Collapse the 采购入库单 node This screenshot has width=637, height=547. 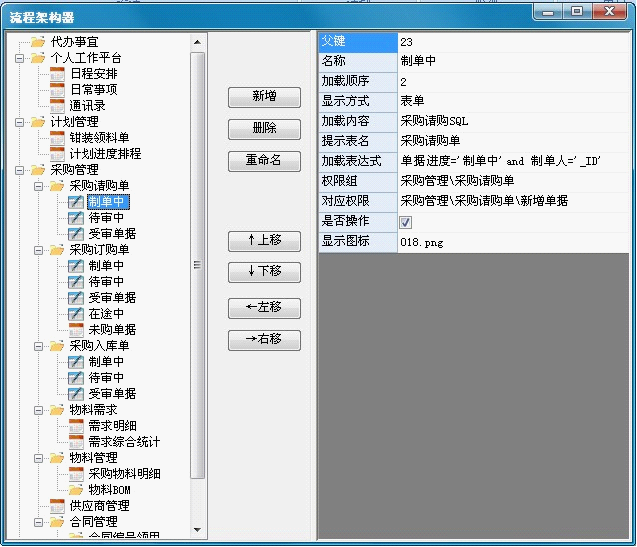tap(38, 346)
